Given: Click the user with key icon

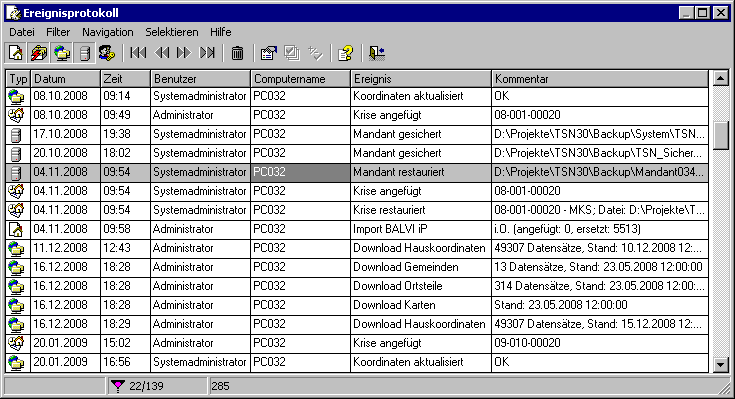Looking at the screenshot, I should 107,53.
